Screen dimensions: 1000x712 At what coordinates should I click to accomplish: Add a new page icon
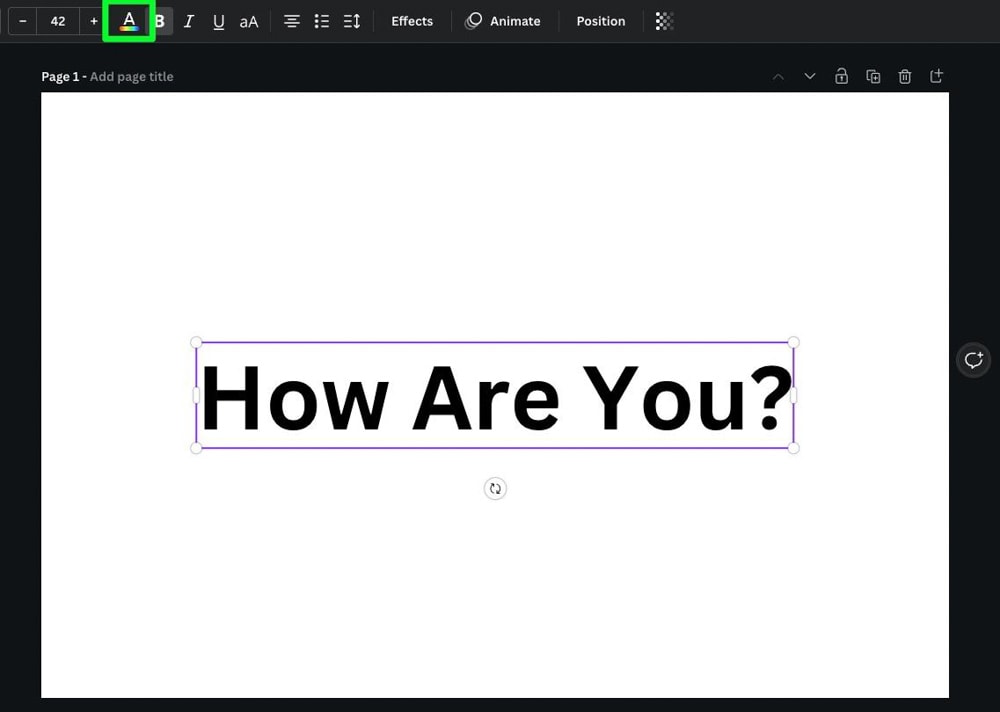pos(936,77)
